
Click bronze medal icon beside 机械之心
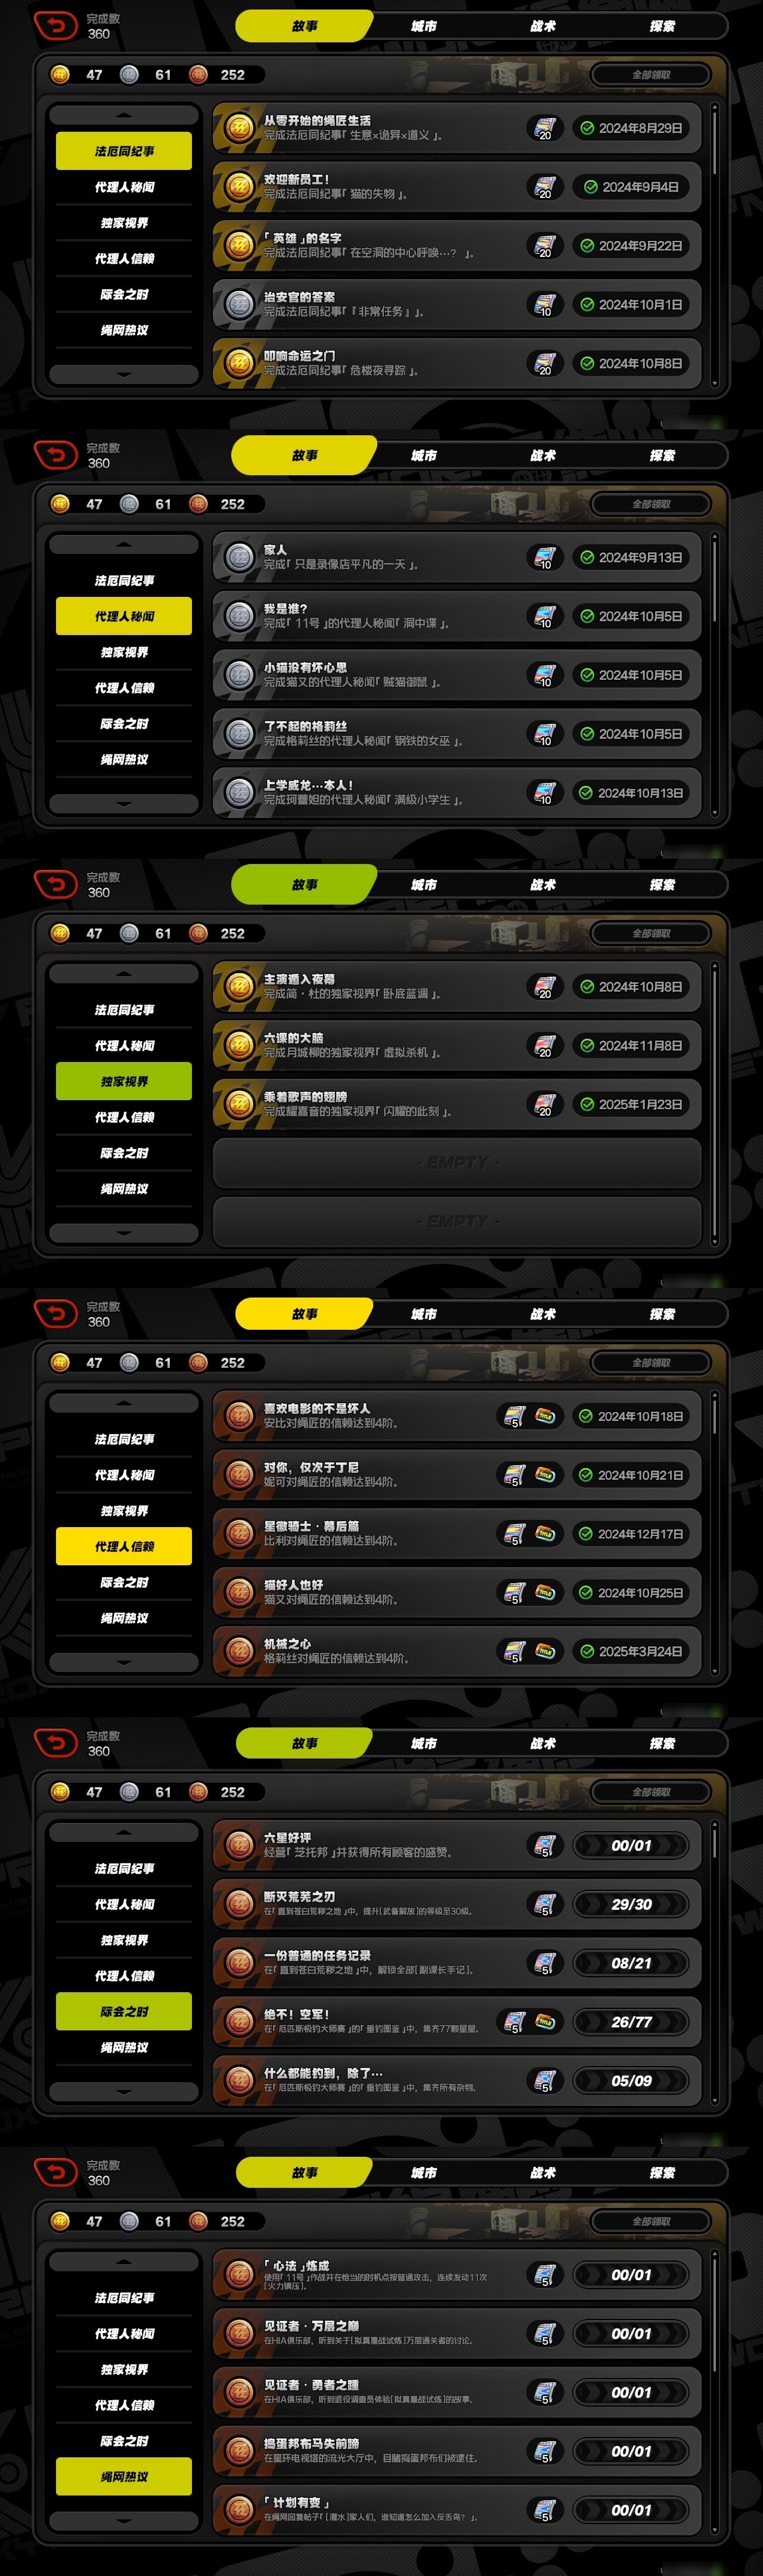click(239, 1651)
